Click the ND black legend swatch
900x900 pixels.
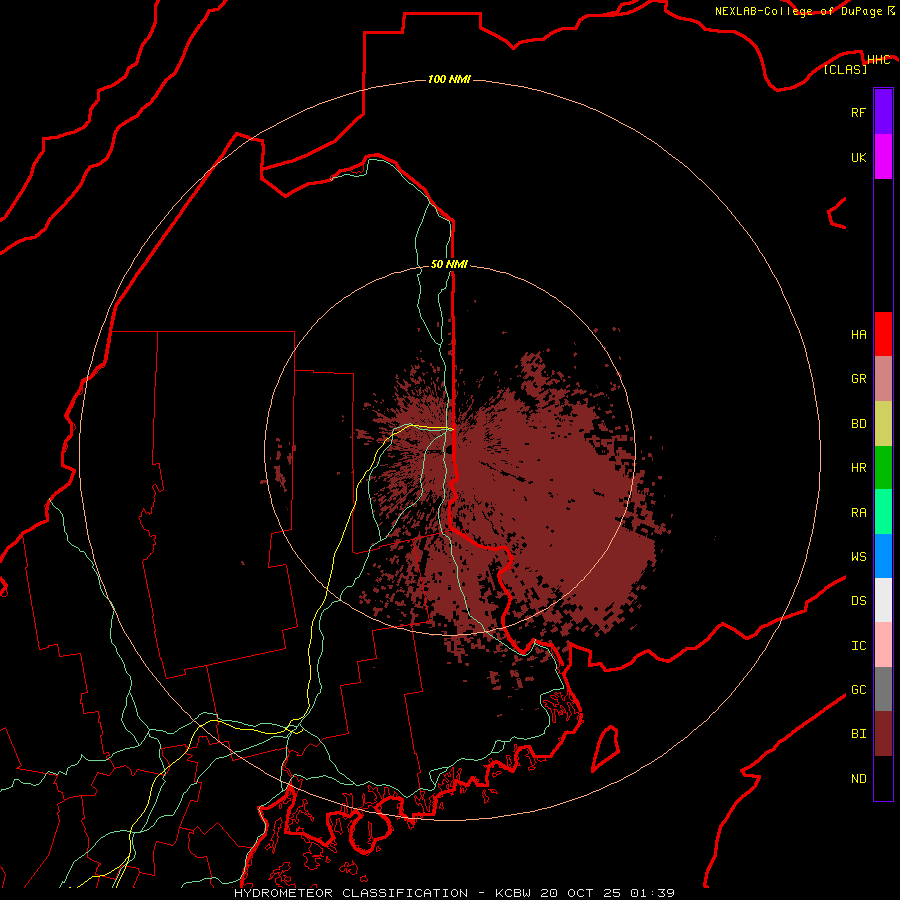pyautogui.click(x=883, y=778)
